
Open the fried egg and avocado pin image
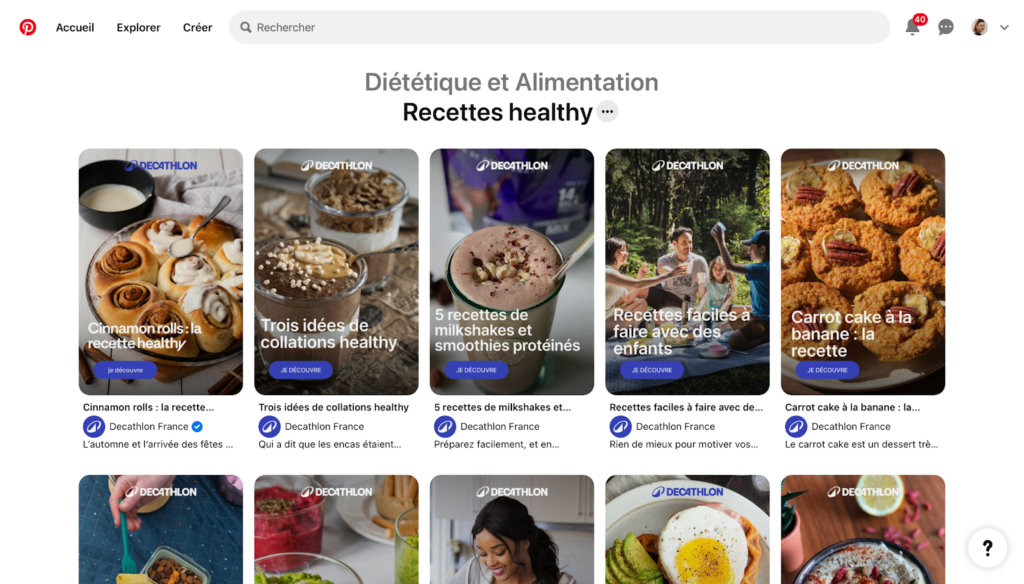click(687, 529)
